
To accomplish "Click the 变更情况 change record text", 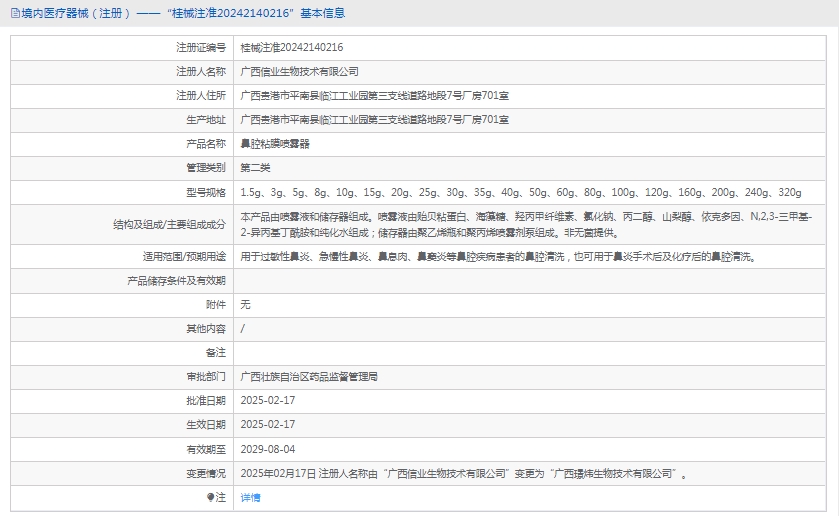I will (x=463, y=473).
